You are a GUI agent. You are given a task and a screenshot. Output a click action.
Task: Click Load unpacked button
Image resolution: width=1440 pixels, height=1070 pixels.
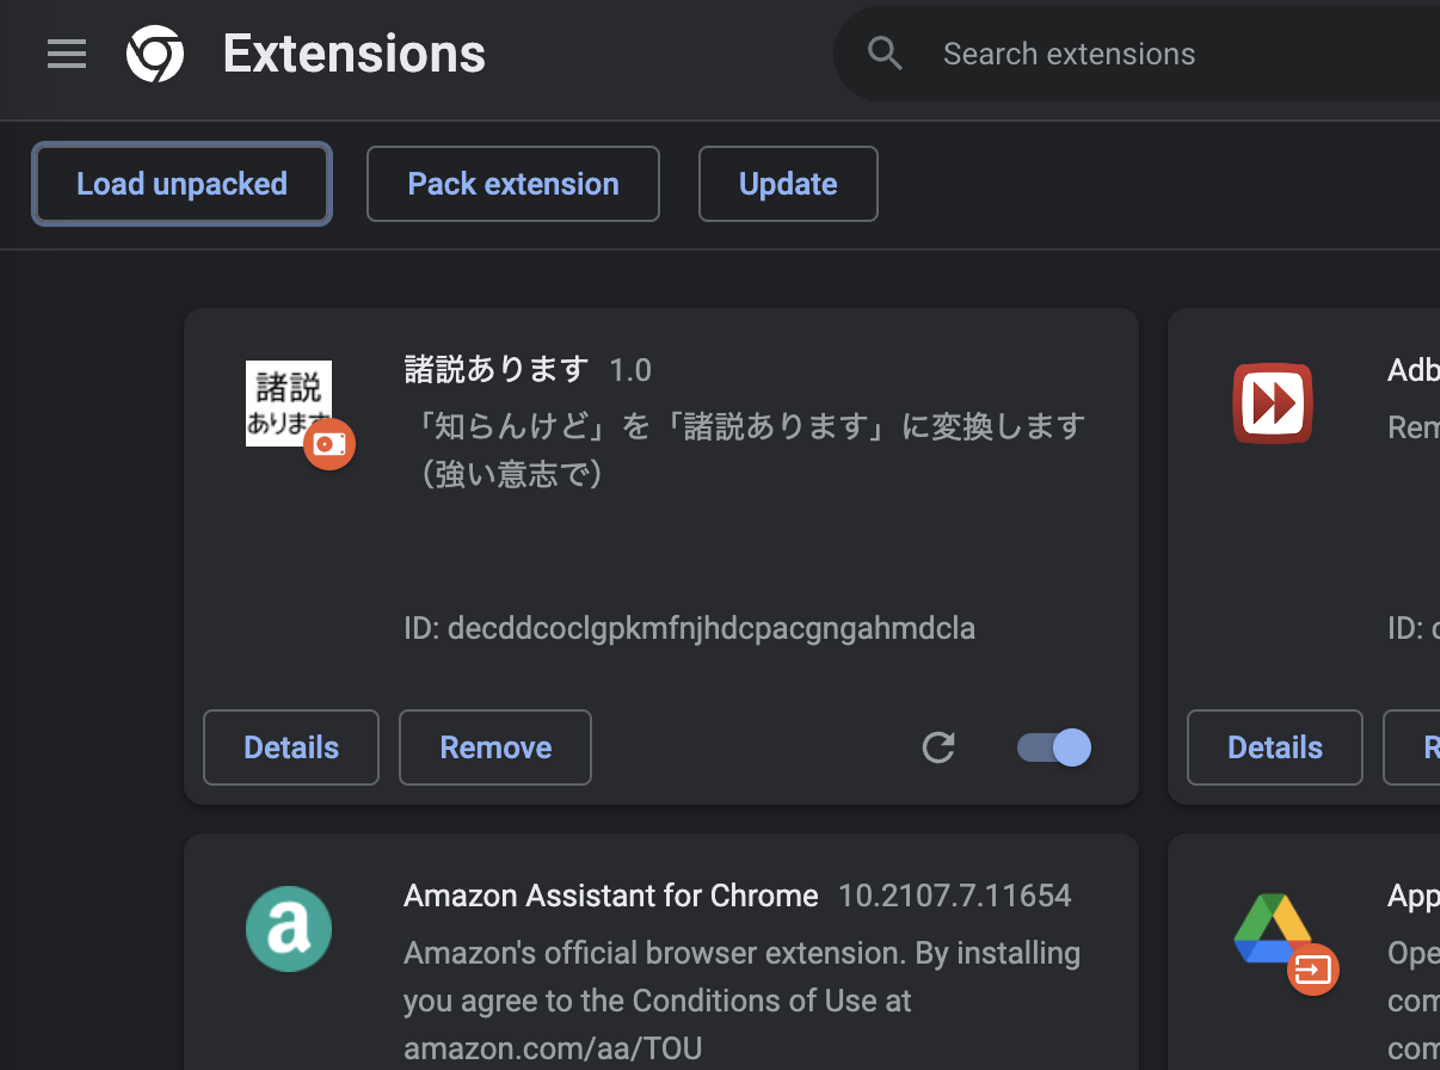182,184
